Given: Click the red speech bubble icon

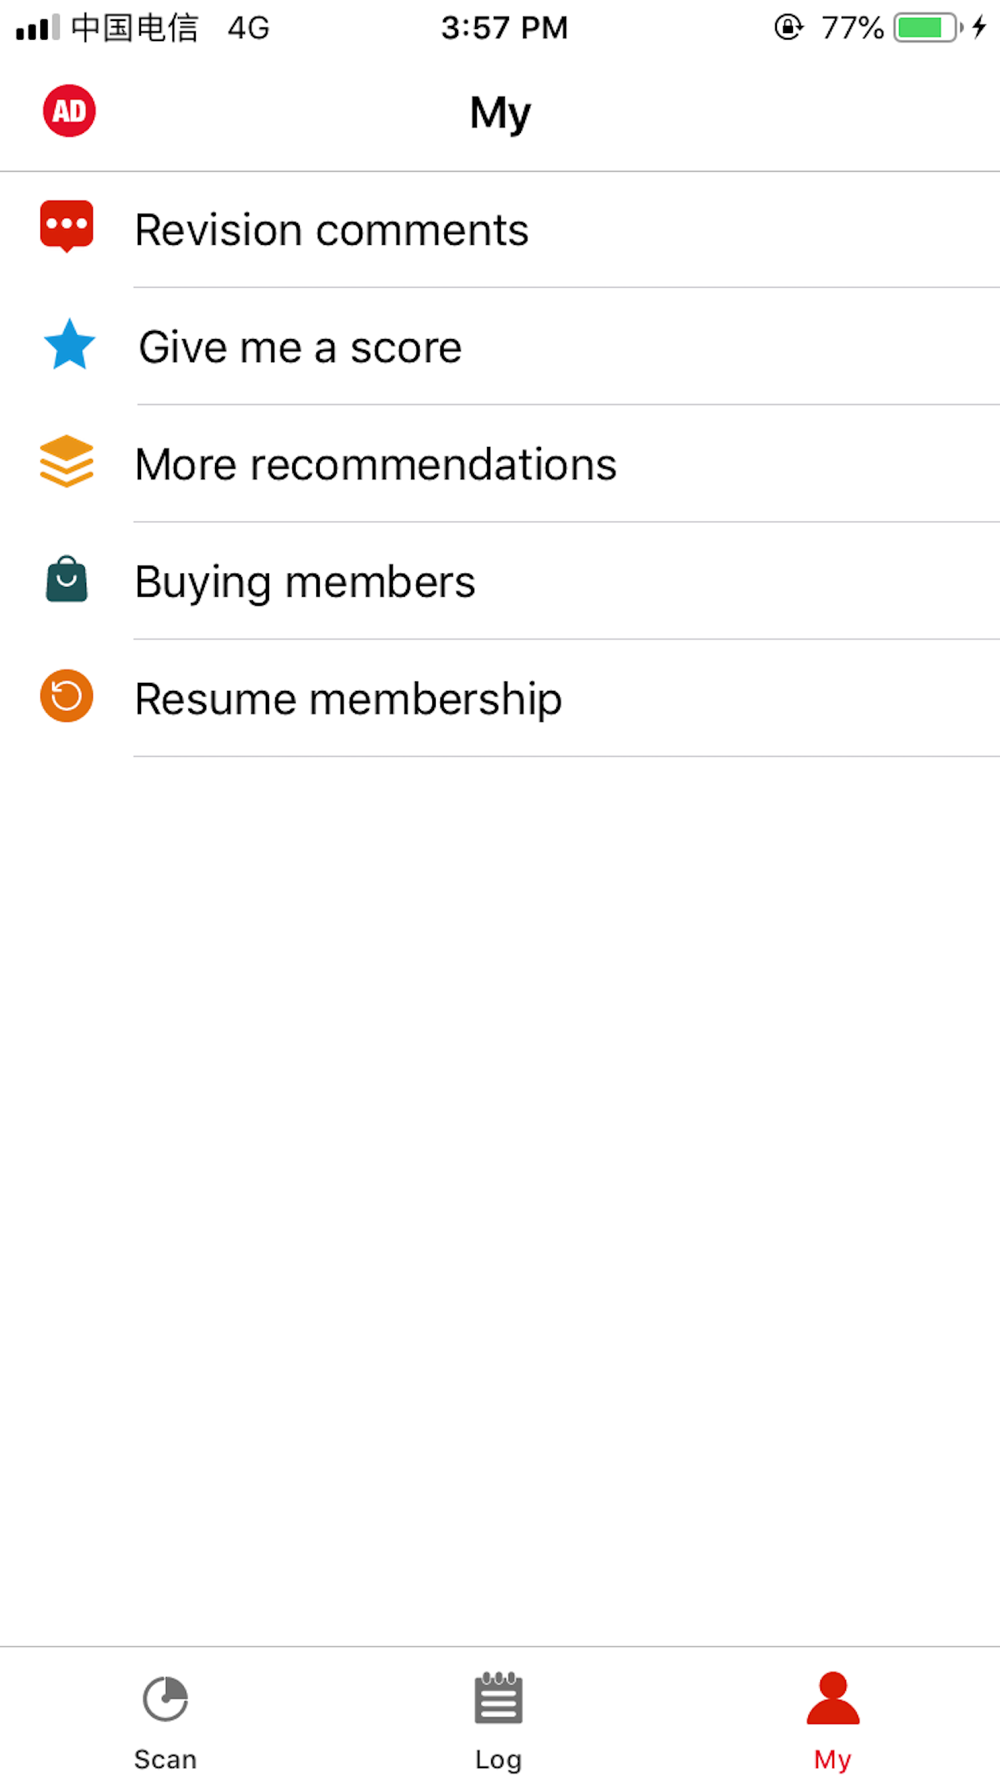Looking at the screenshot, I should [x=67, y=227].
